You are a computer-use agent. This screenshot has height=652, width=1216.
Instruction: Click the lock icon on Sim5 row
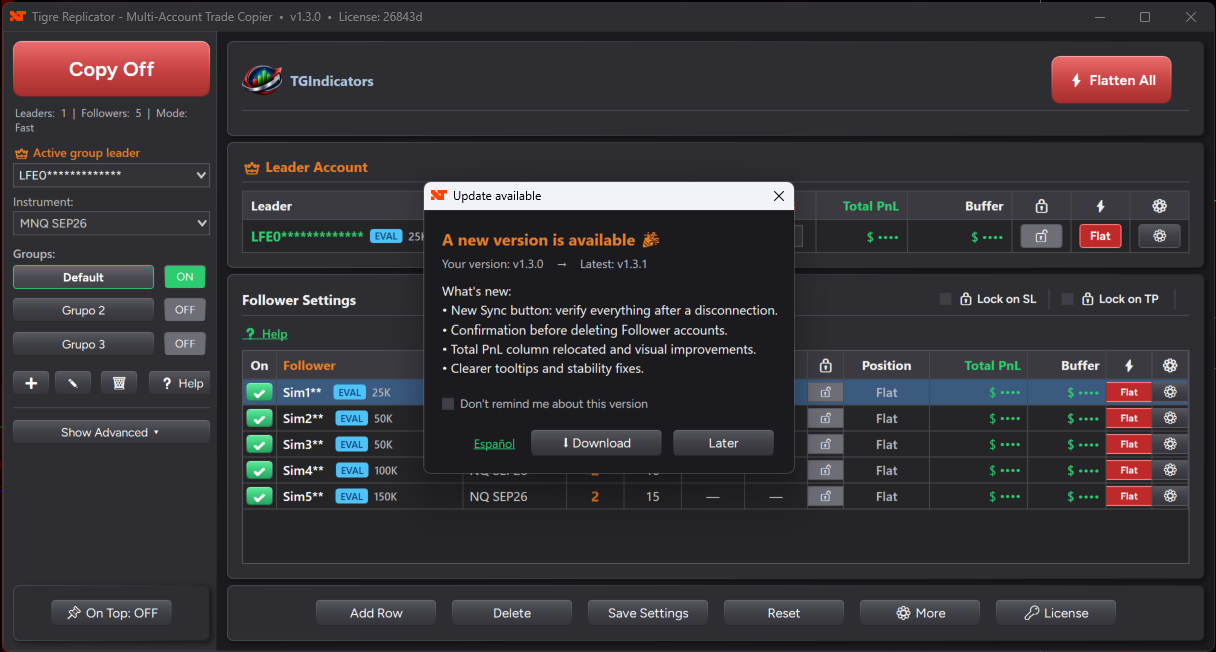point(825,496)
